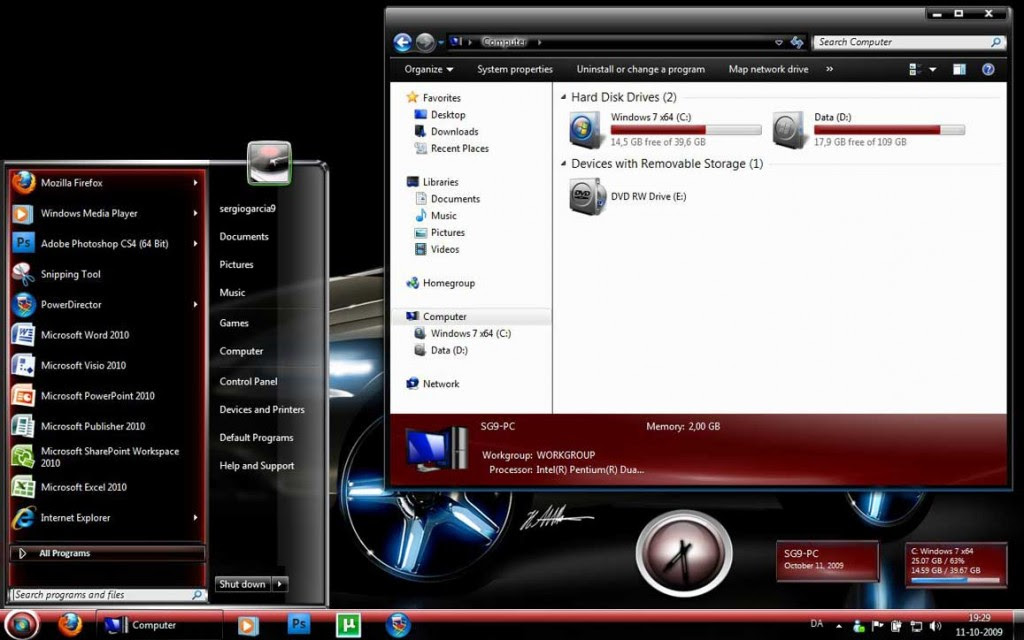Screen dimensions: 1024x640
Task: Open the Organize dropdown menu
Action: pyautogui.click(x=428, y=69)
